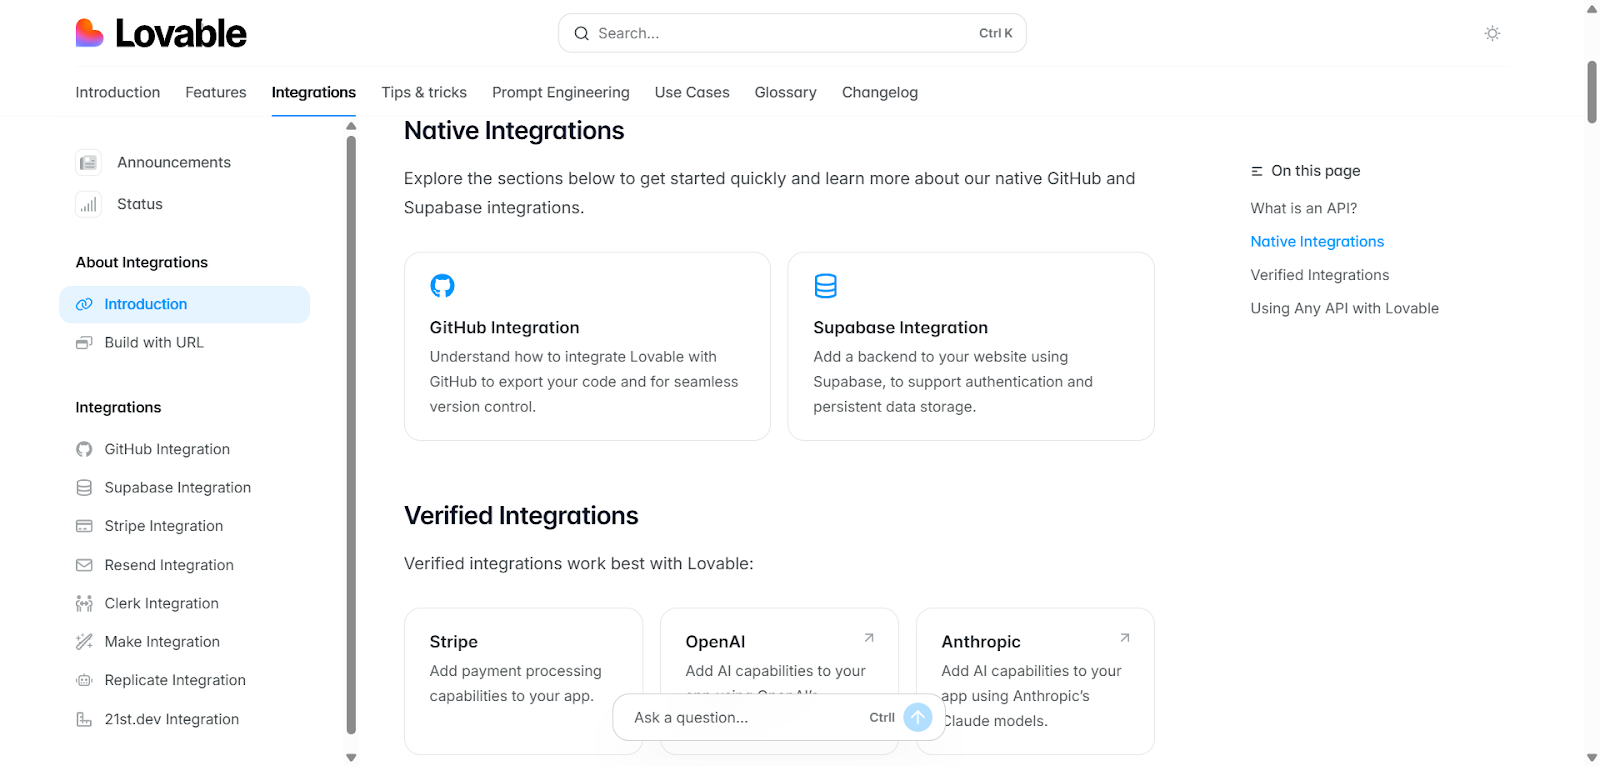Image resolution: width=1600 pixels, height=766 pixels.
Task: Open 21st.dev Integration in the sidebar
Action: pos(172,719)
